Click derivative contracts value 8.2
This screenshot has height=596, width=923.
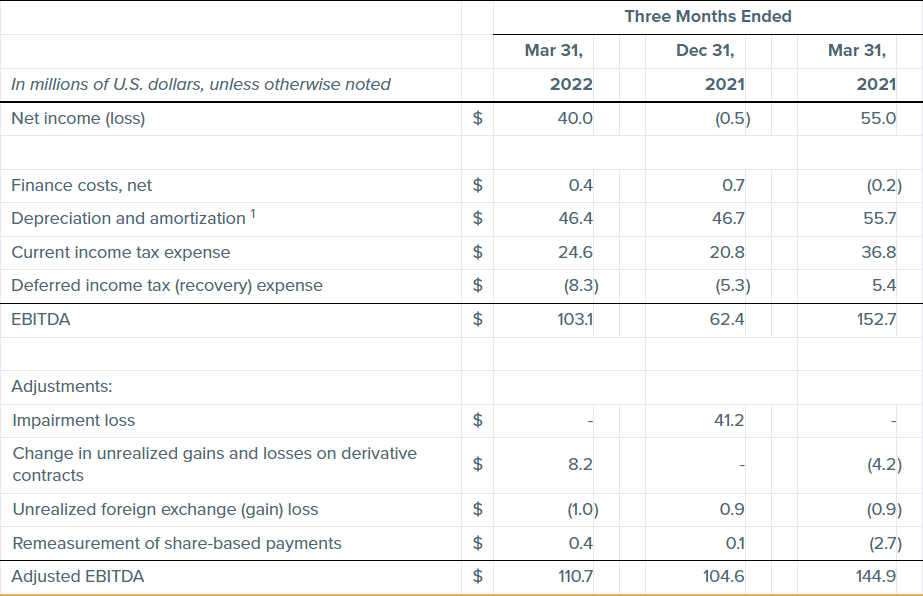point(580,464)
